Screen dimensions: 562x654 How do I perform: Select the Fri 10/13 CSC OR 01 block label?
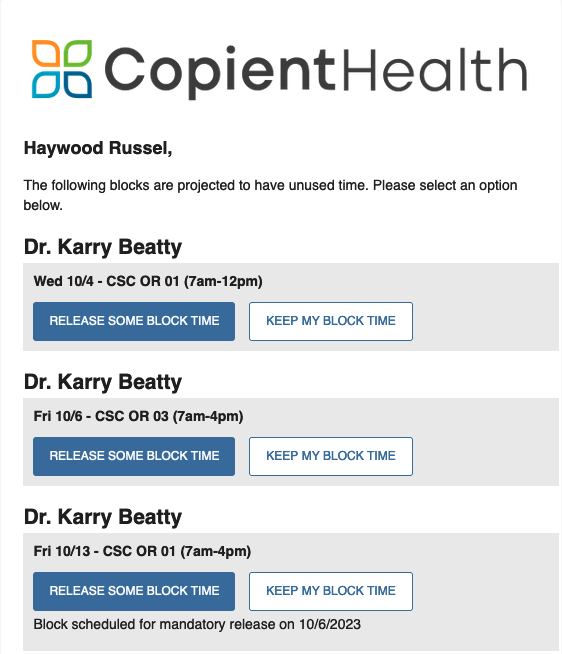(x=142, y=551)
